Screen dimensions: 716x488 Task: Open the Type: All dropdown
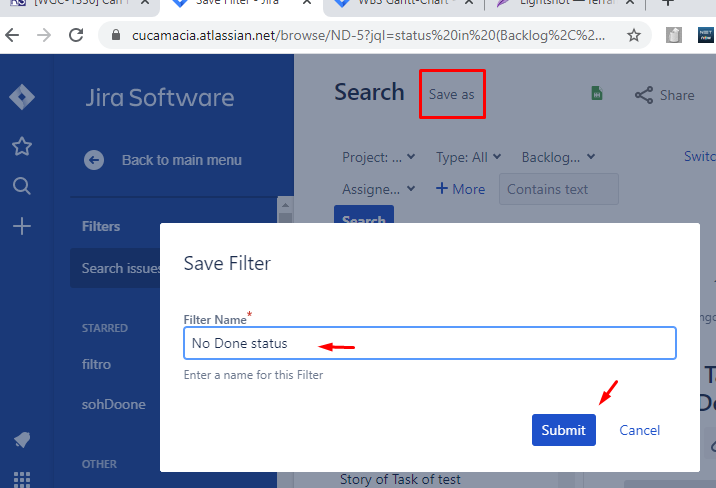(x=469, y=157)
